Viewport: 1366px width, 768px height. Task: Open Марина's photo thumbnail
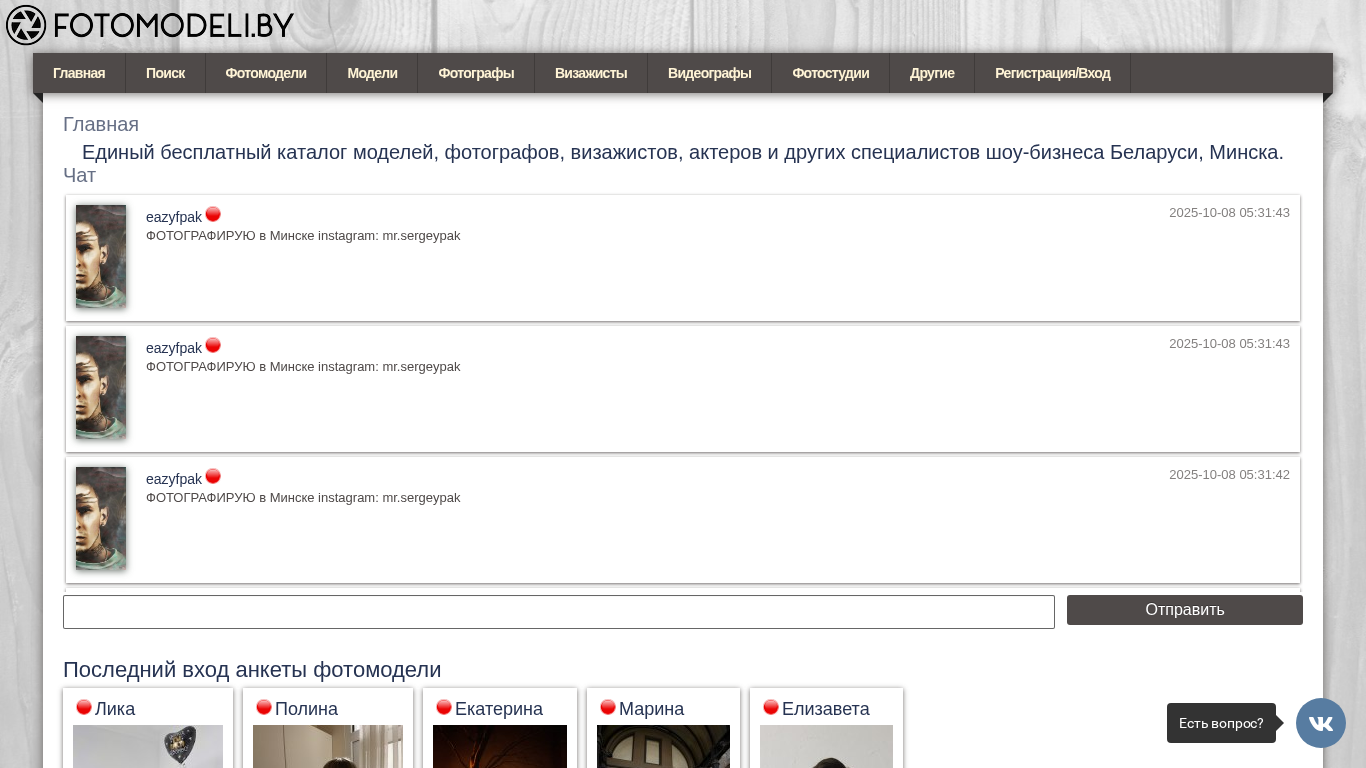pos(663,746)
